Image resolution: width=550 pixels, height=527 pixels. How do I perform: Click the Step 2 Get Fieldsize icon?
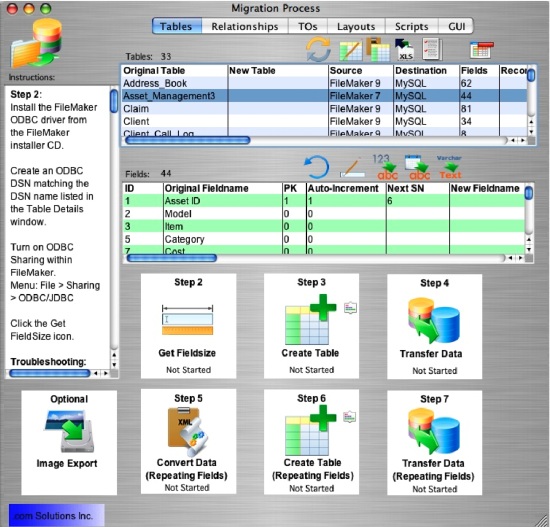tap(187, 320)
